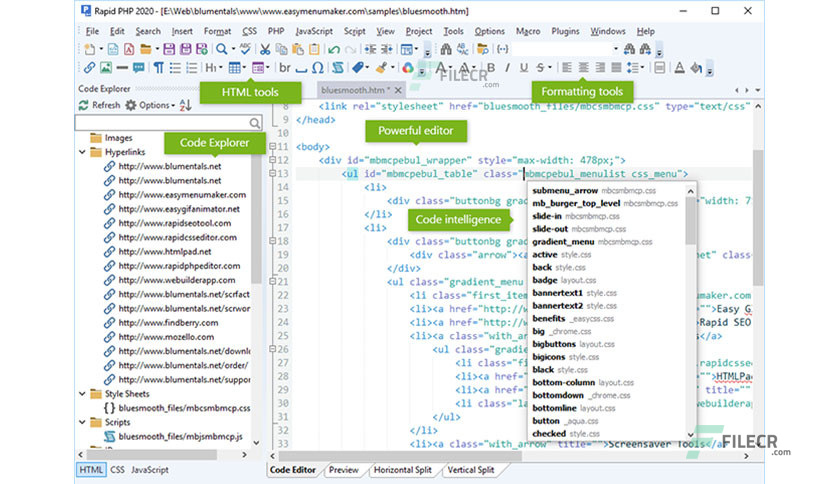836x484 pixels.
Task: Sort Code Explorer items alphabetically
Action: (185, 105)
